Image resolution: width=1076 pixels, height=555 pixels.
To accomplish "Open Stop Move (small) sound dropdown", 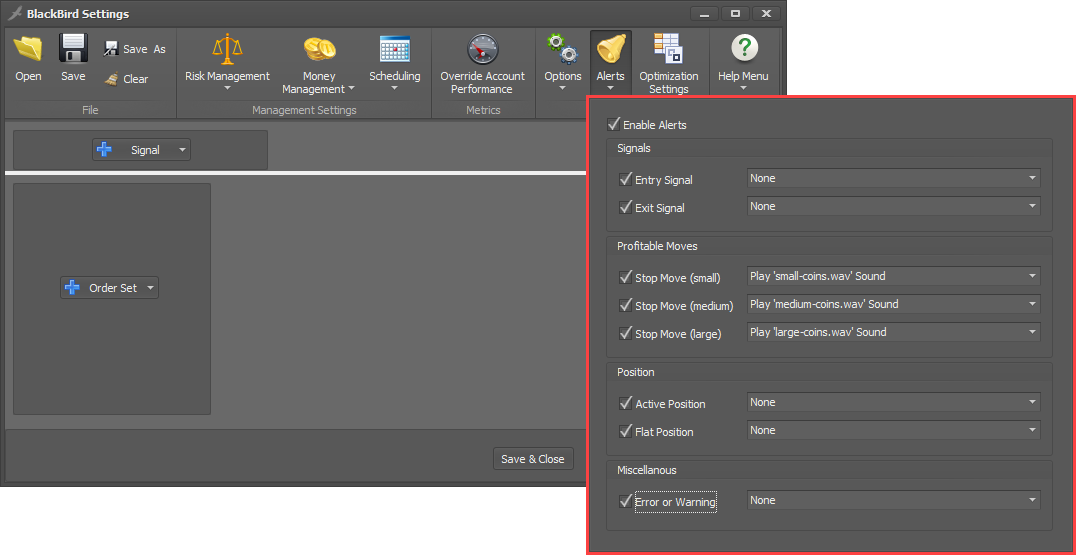I will click(x=893, y=276).
